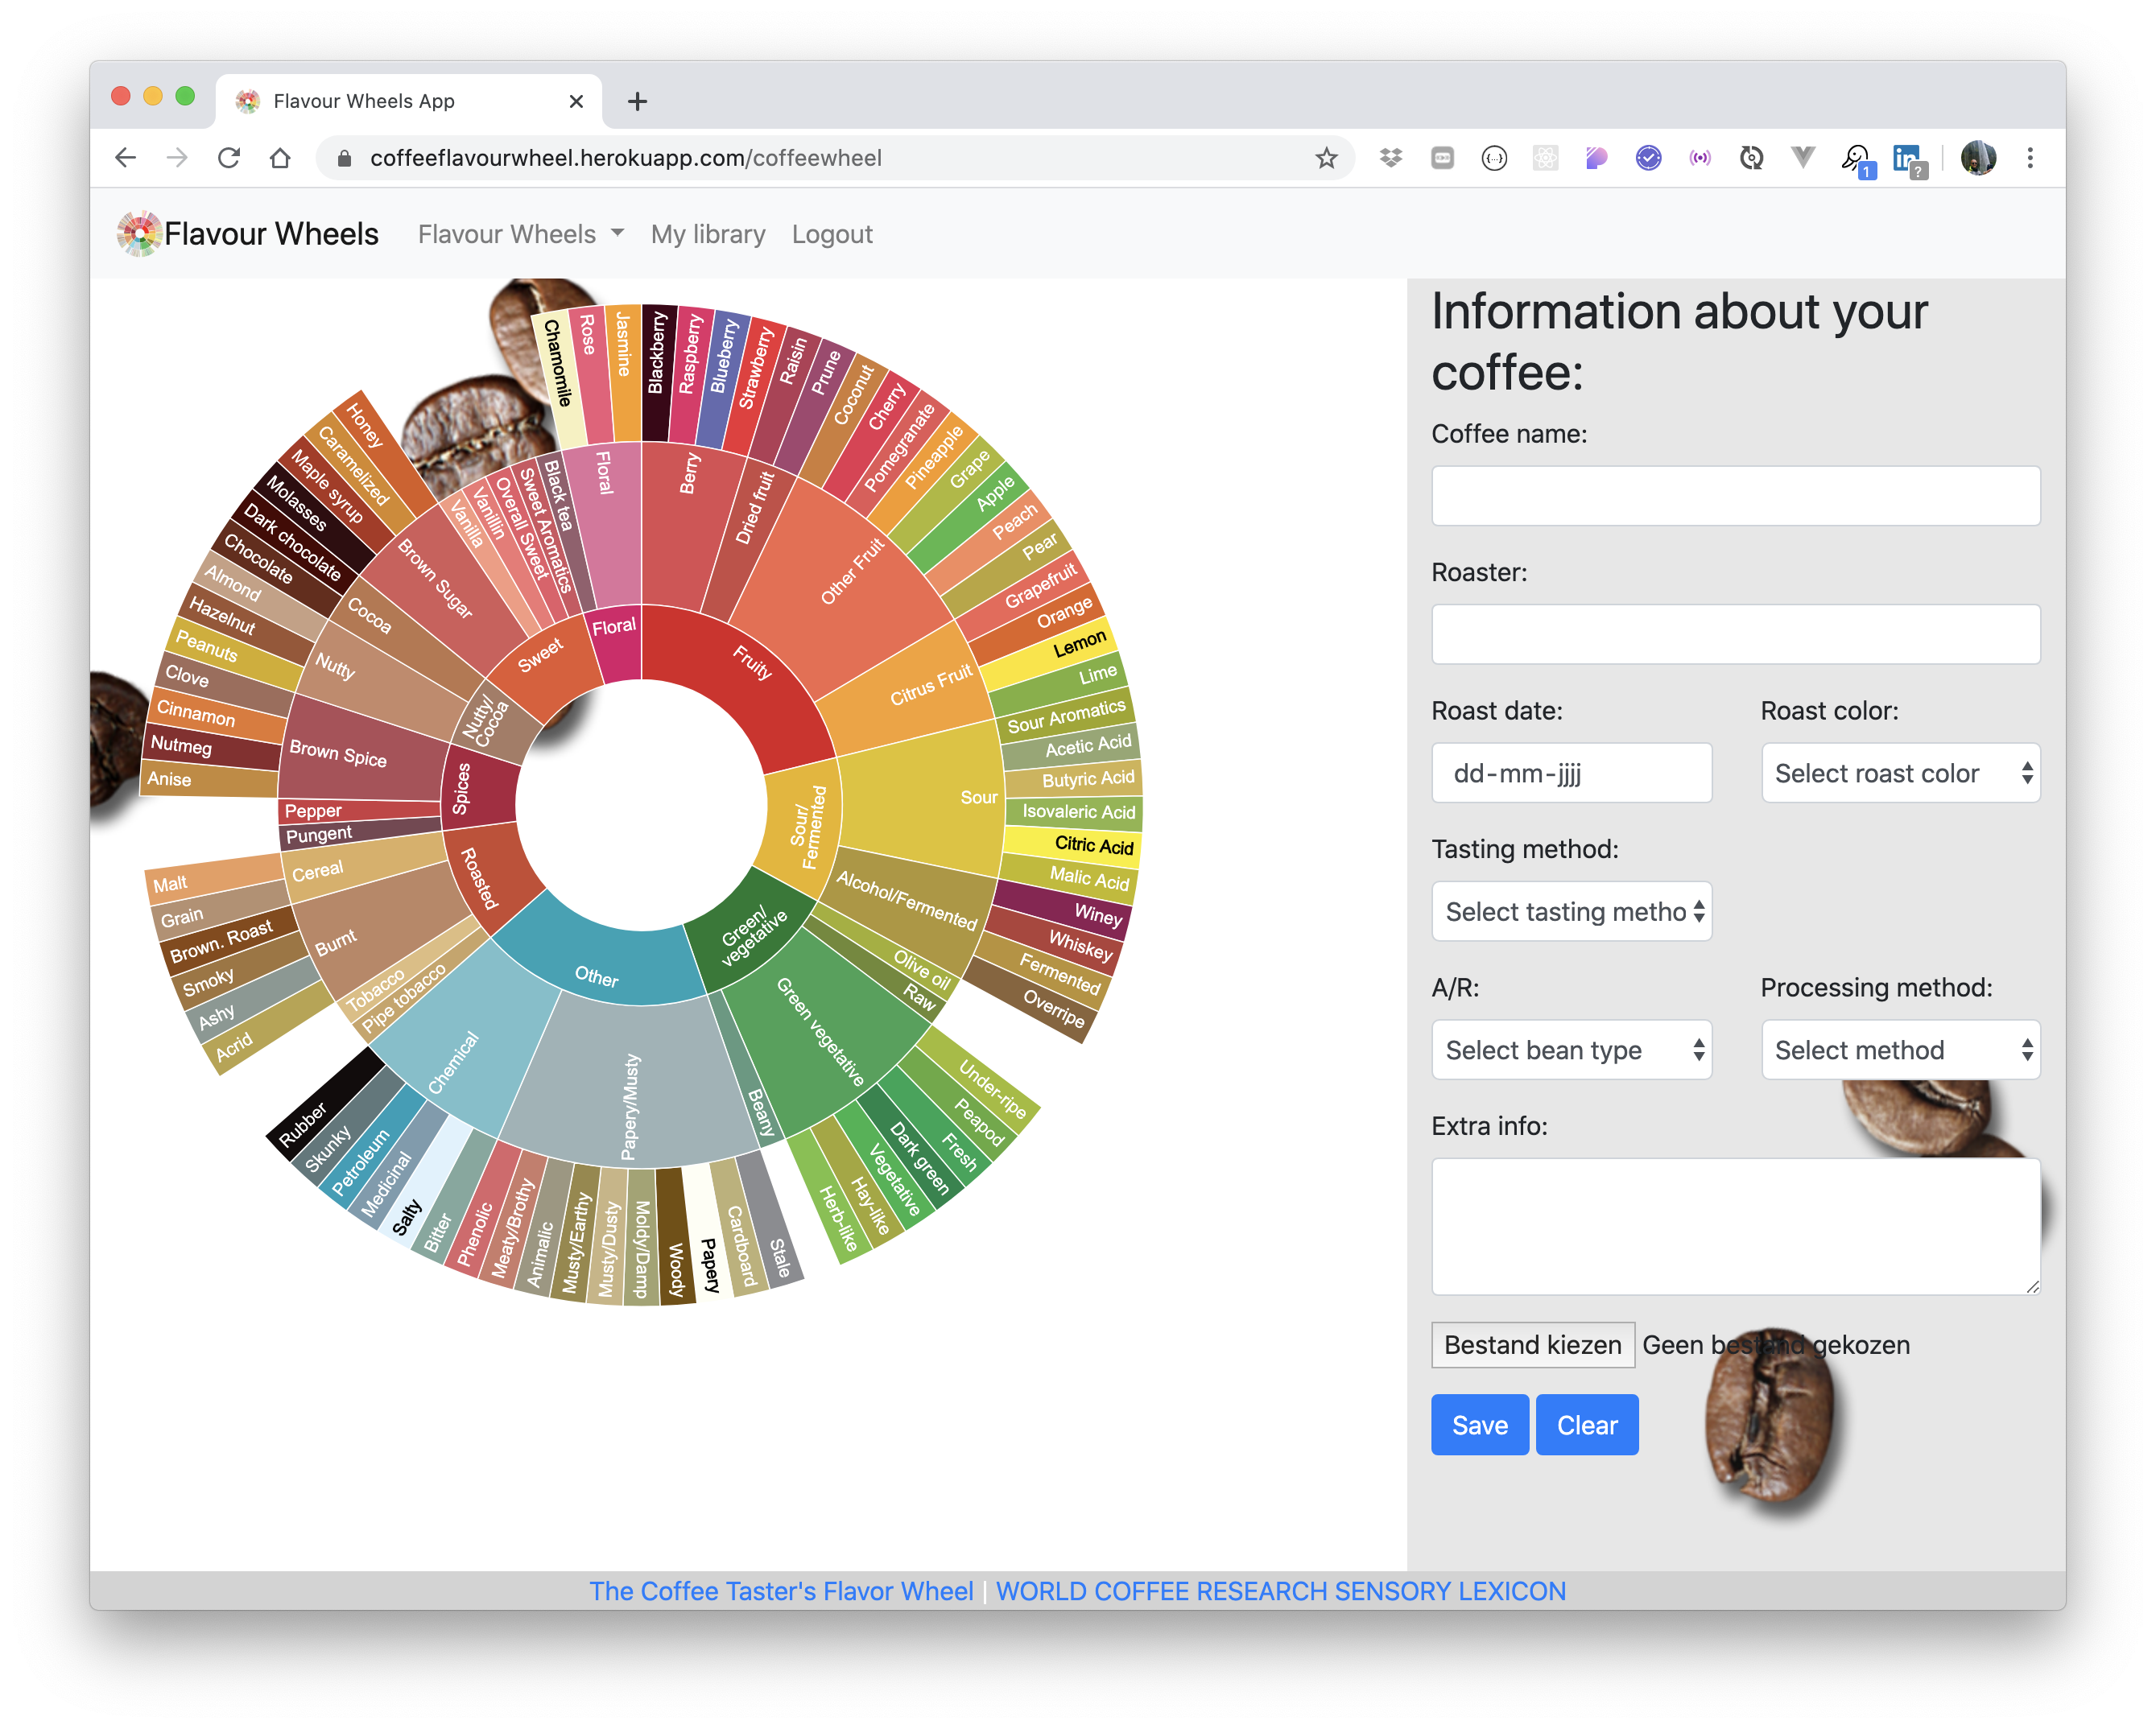Click the Logout link
Viewport: 2156px width, 1729px height.
point(832,234)
